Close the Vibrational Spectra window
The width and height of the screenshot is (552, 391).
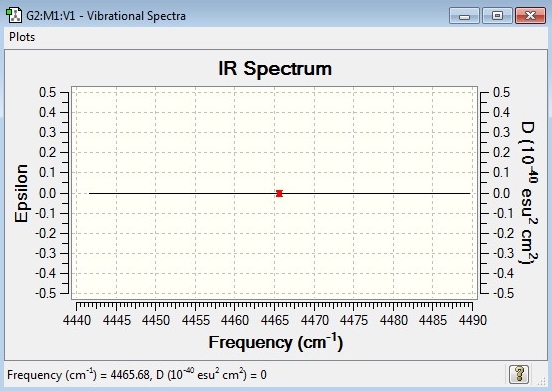[530, 16]
